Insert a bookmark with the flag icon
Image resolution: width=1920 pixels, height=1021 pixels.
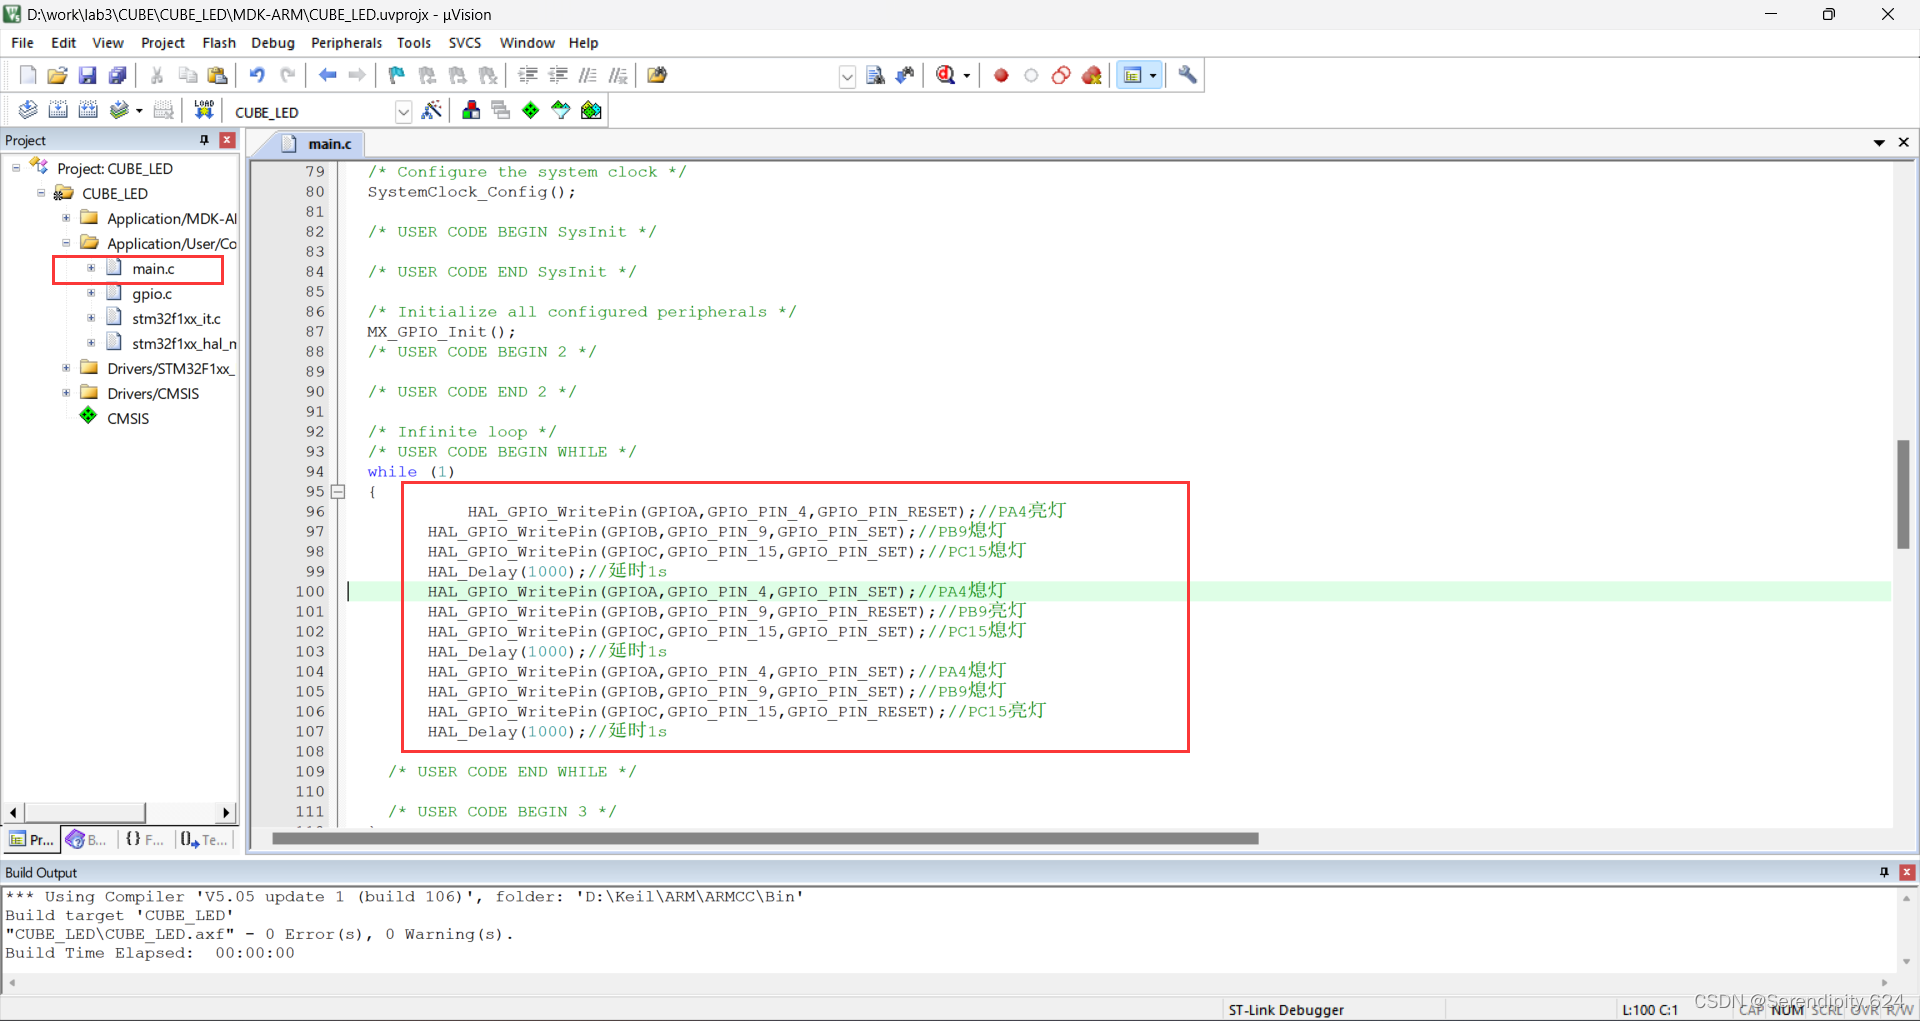(x=397, y=75)
